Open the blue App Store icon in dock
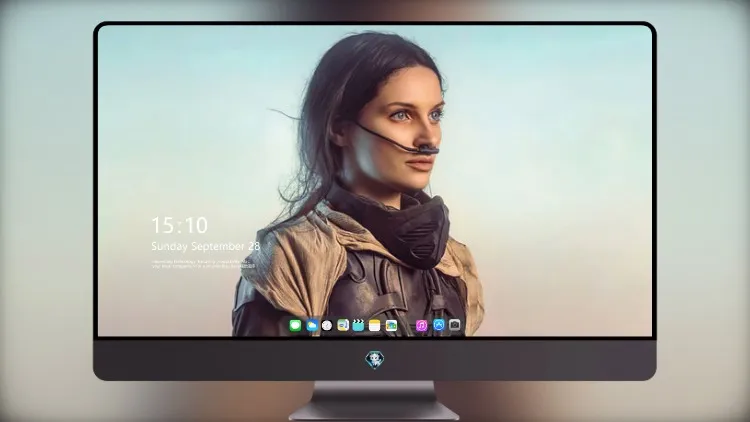This screenshot has height=422, width=750. click(x=439, y=325)
